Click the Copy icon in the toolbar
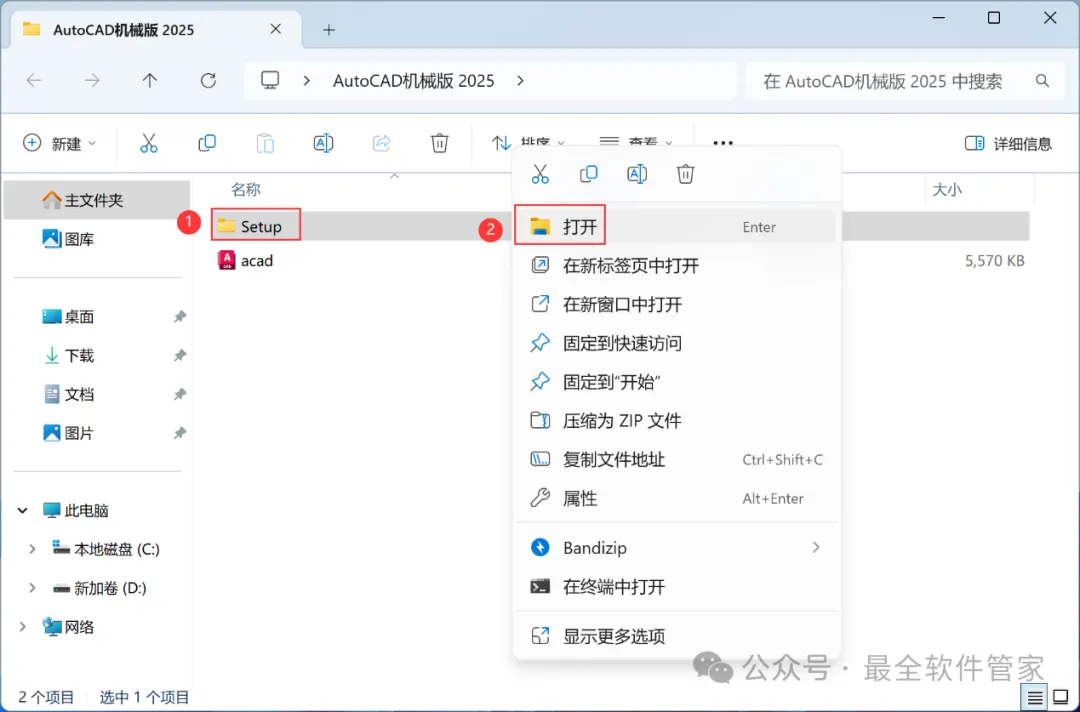The width and height of the screenshot is (1080, 712). click(207, 143)
